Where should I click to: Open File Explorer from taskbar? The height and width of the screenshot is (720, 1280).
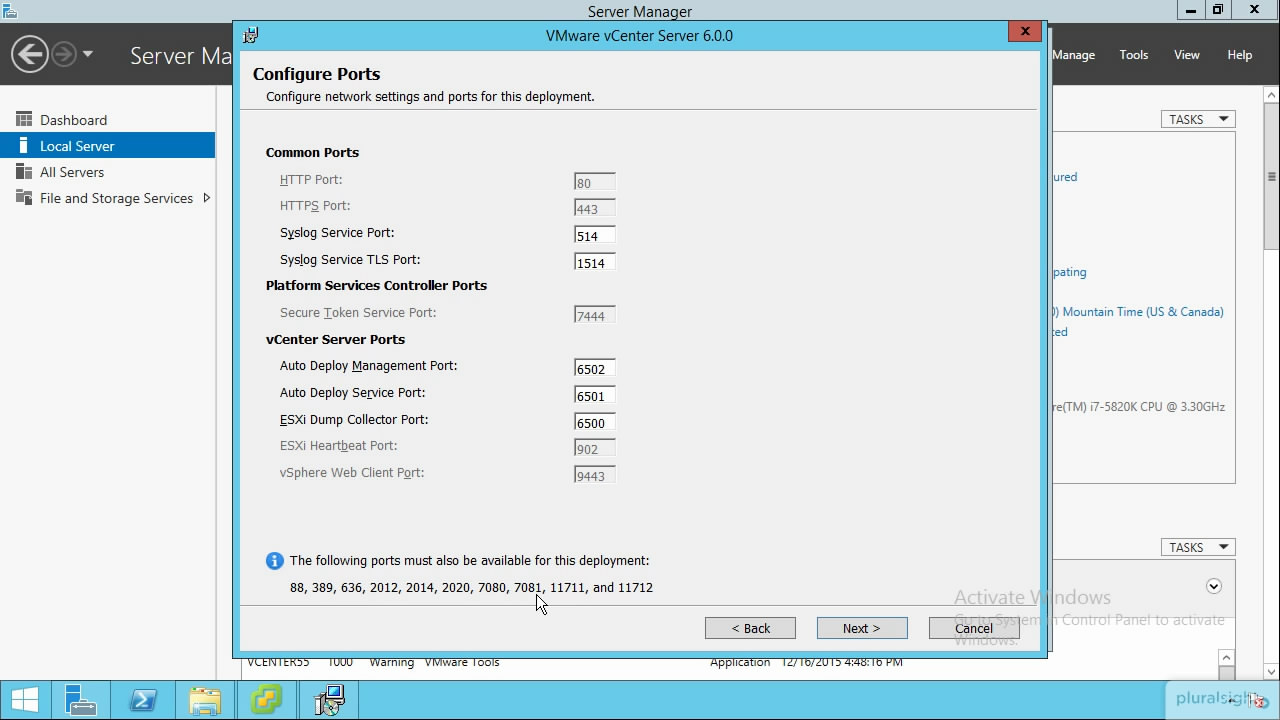pos(204,700)
